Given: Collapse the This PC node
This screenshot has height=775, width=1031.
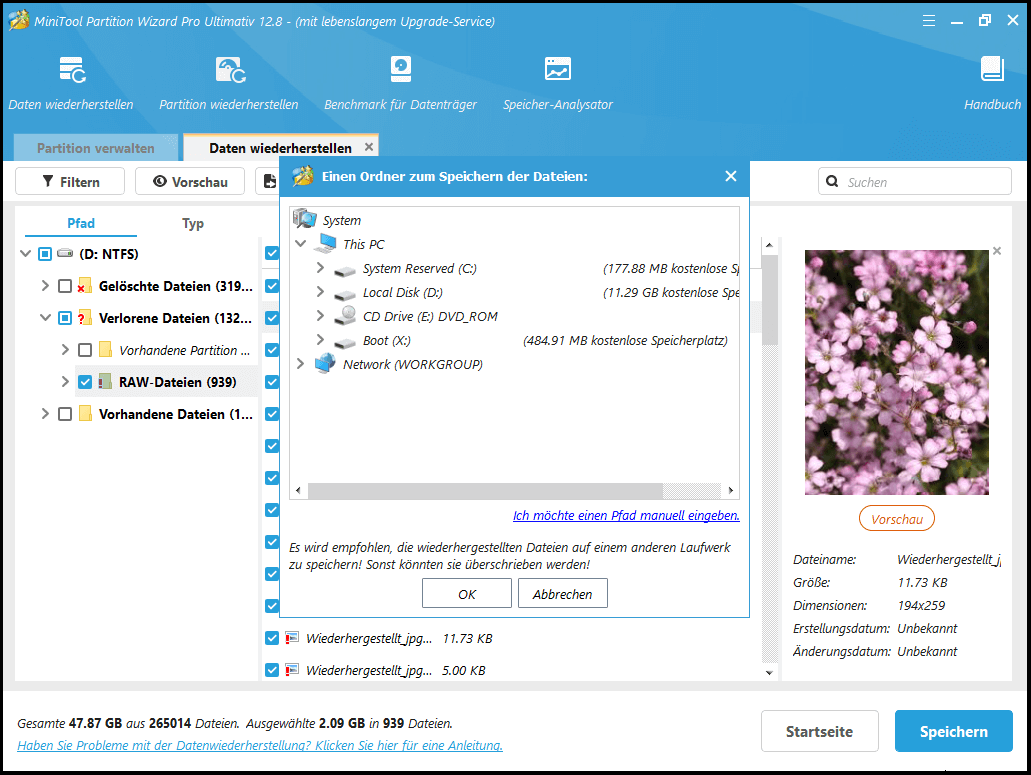Looking at the screenshot, I should [300, 243].
